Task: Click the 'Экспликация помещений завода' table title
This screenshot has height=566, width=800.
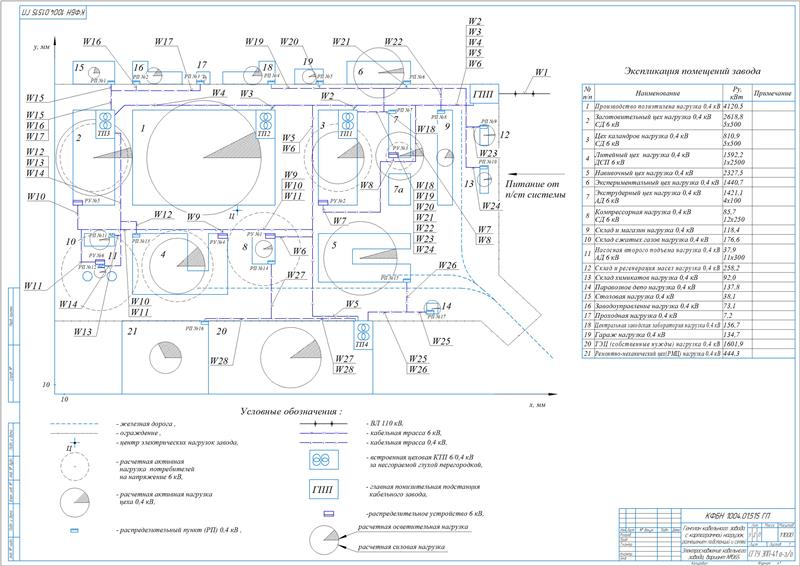Action: pos(692,71)
